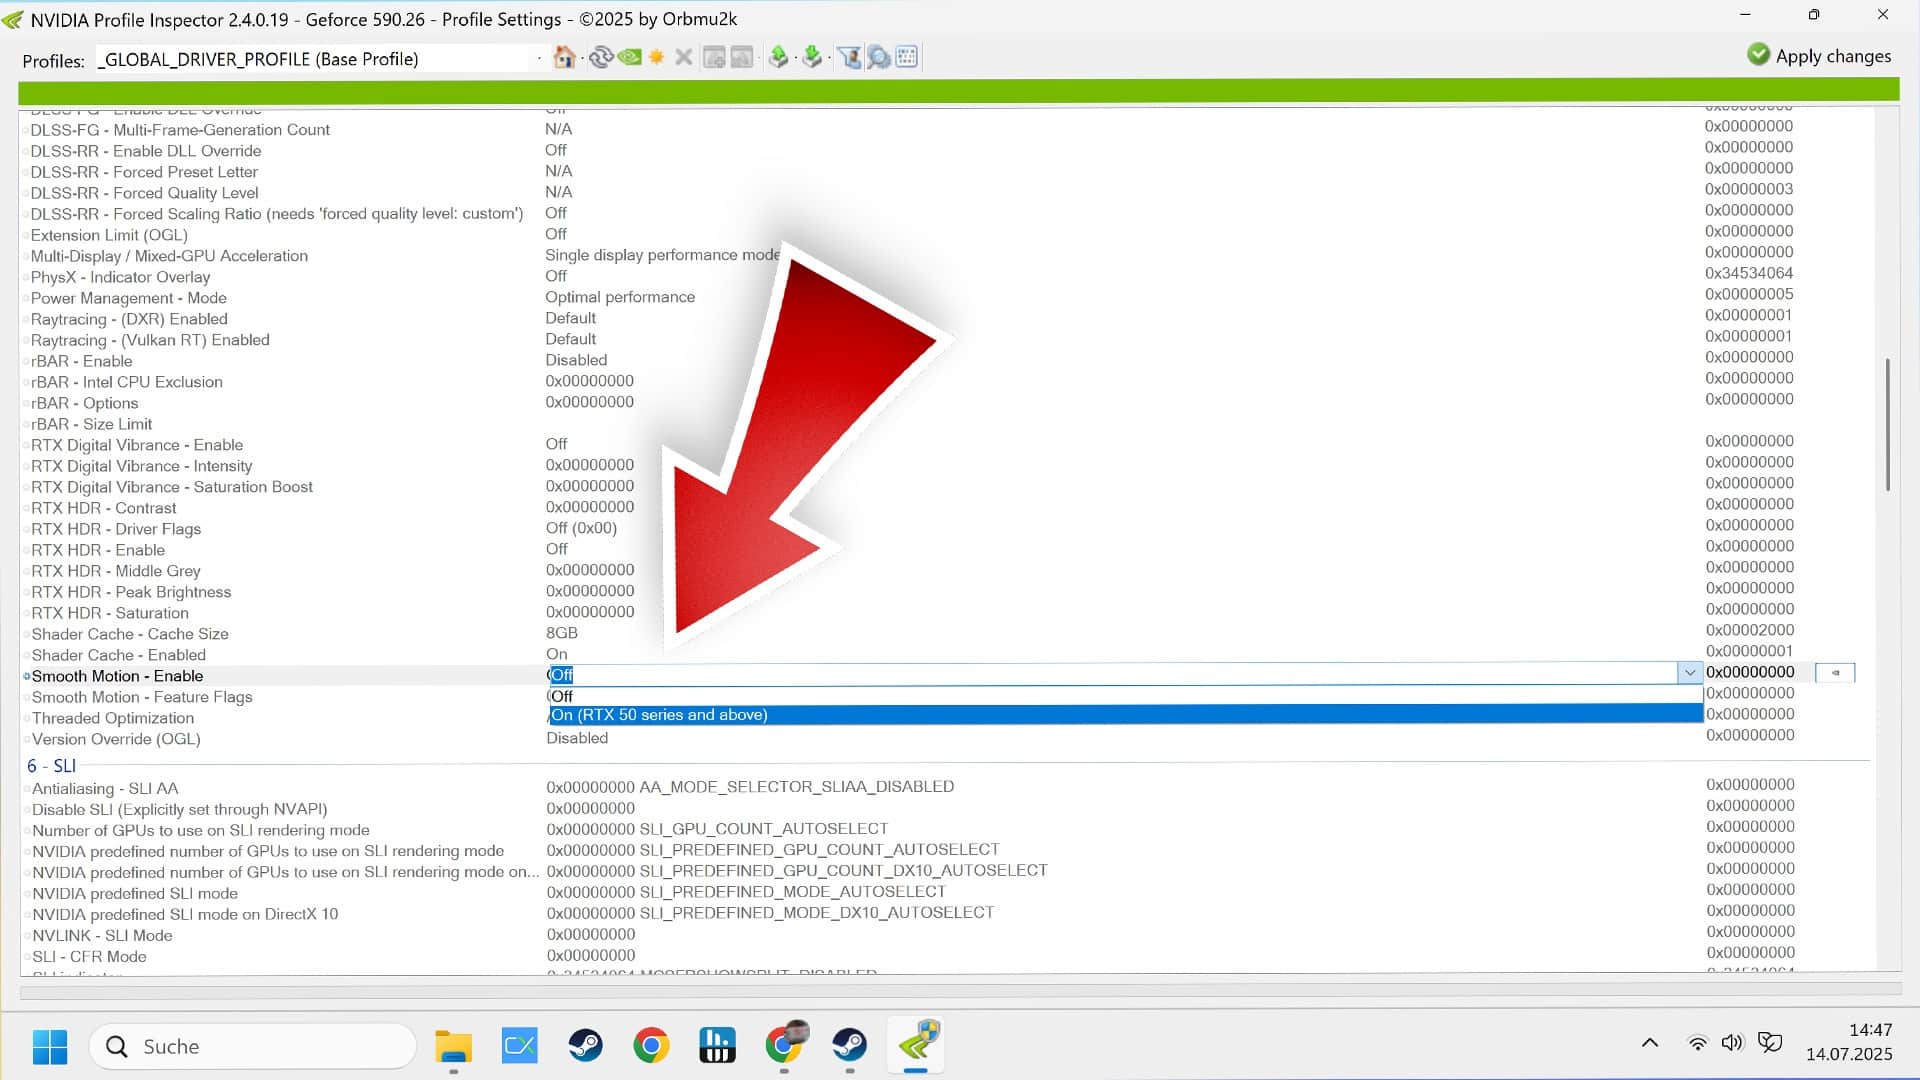
Task: Open the Profiles combo box dropdown
Action: click(539, 59)
